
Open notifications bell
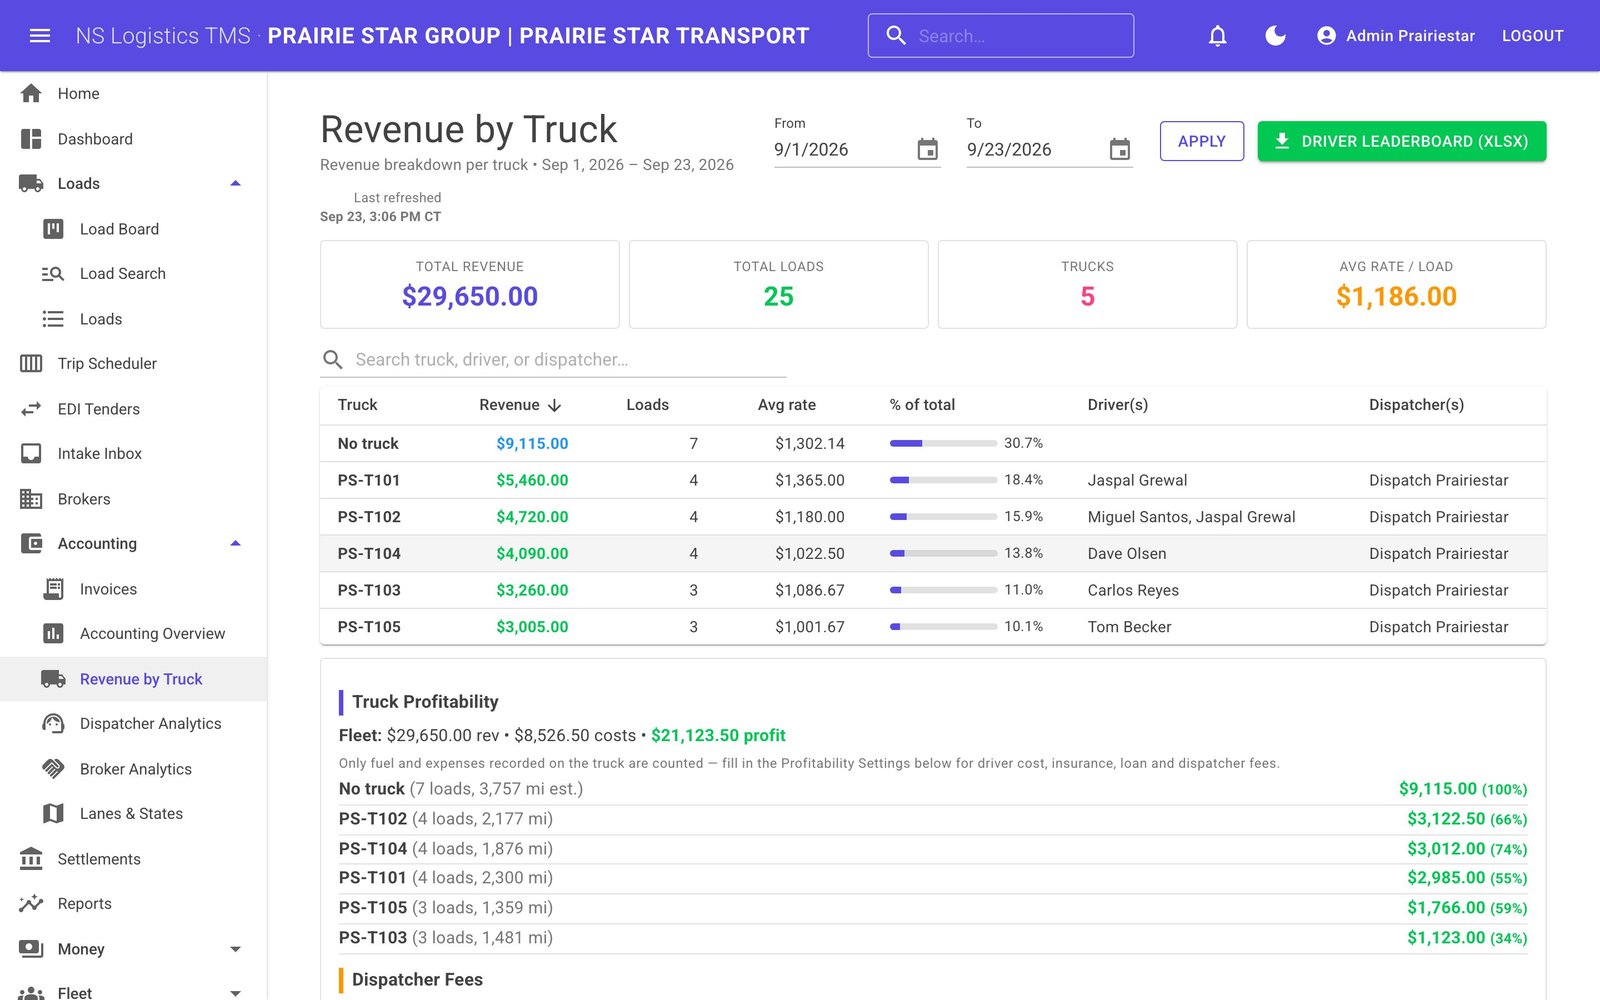1217,36
